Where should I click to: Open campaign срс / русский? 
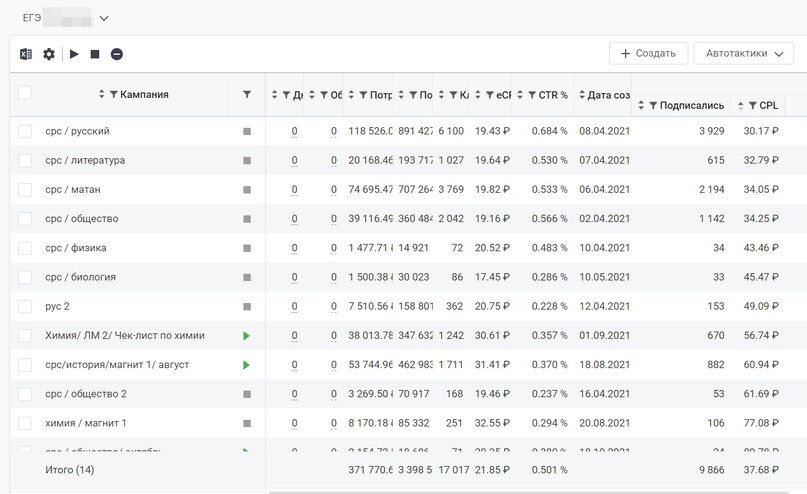pos(77,131)
